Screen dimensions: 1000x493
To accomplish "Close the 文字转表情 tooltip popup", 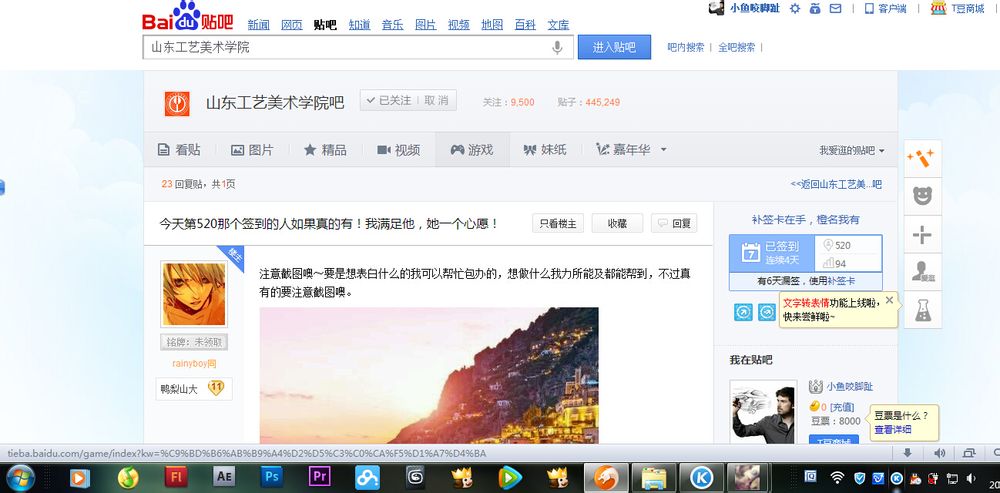I will [889, 300].
